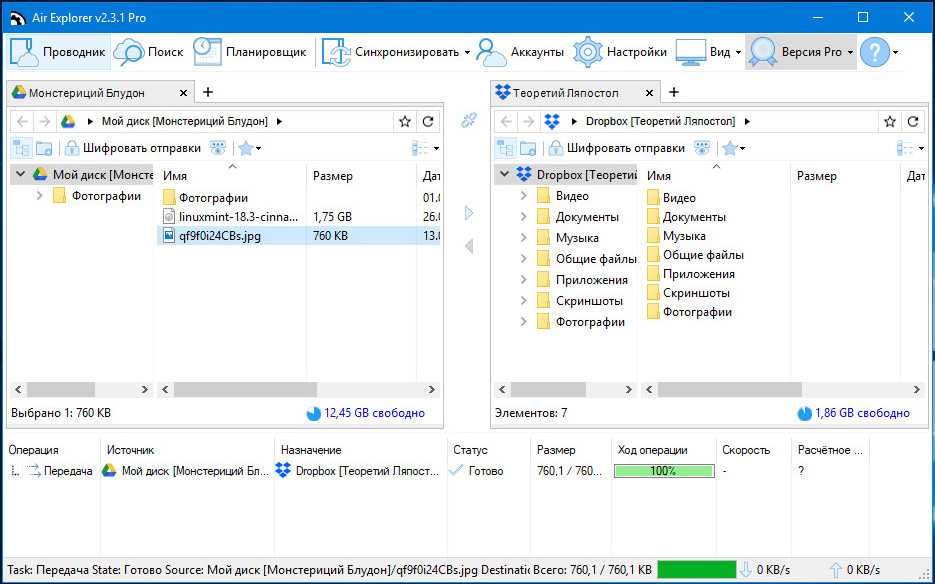This screenshot has width=935, height=584.
Task: Click the new folder icon in the left pane
Action: [44, 148]
